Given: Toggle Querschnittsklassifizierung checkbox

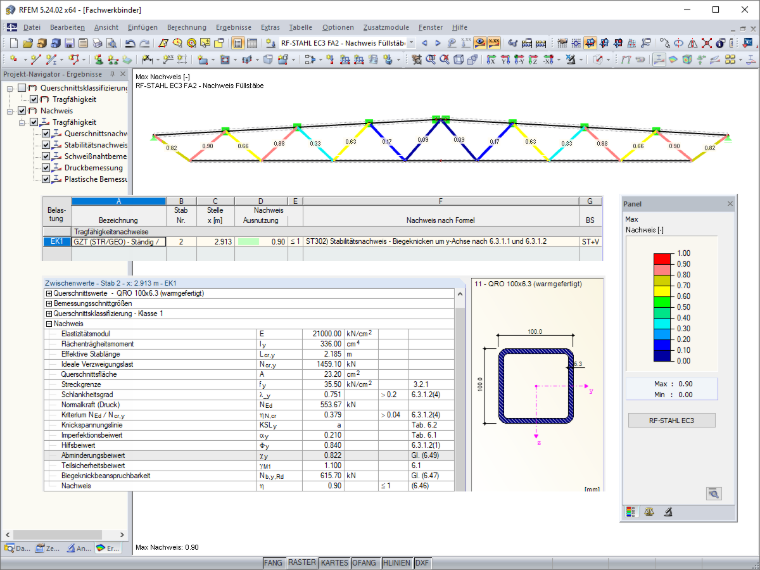Looking at the screenshot, I should click(22, 88).
